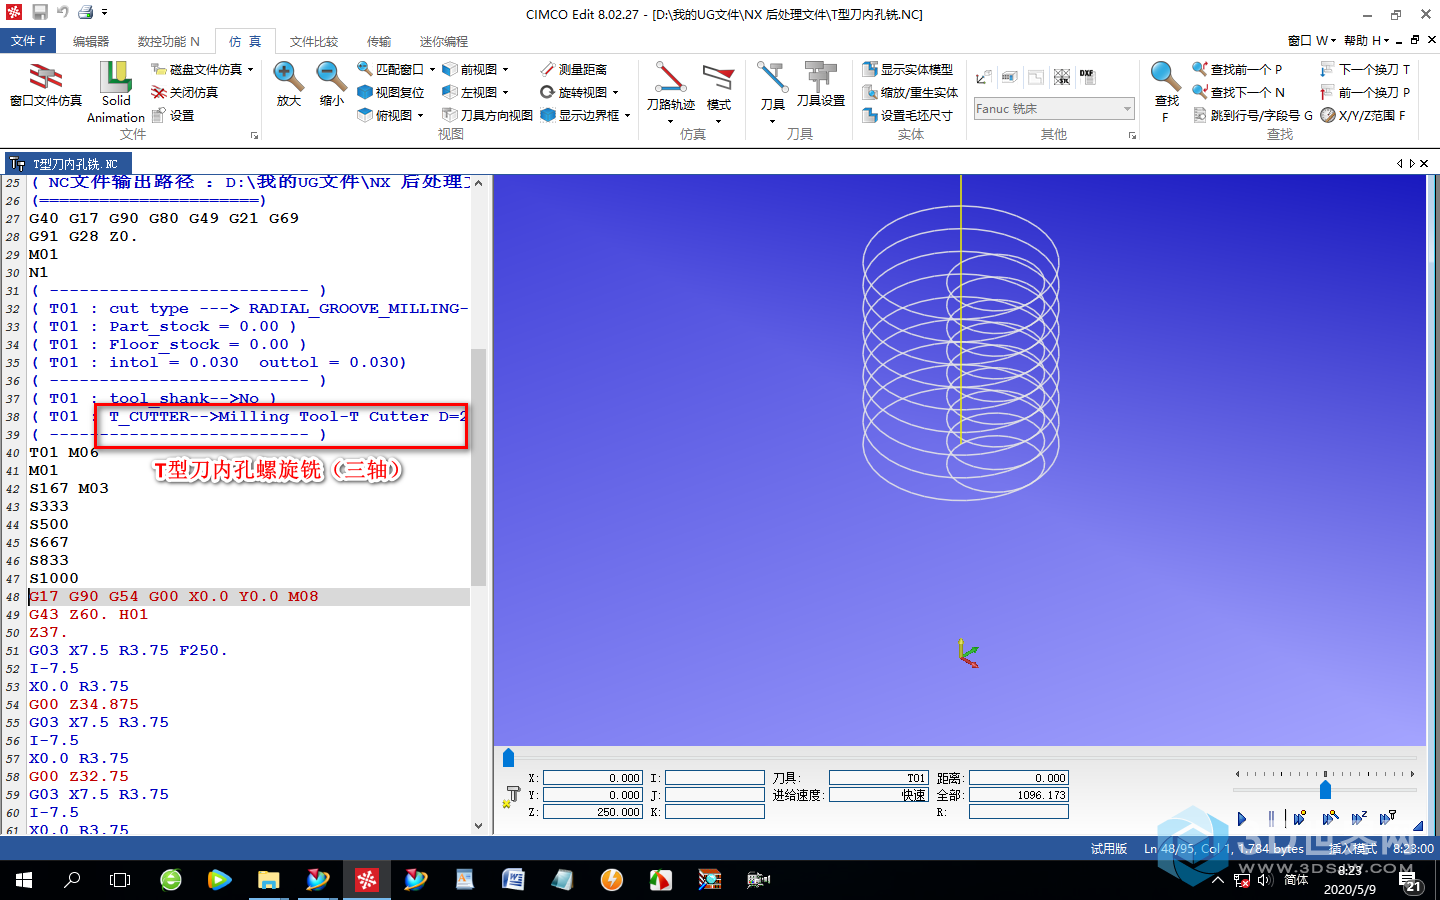
Task: Open the 刀具 tool dropdown
Action: (x=772, y=121)
